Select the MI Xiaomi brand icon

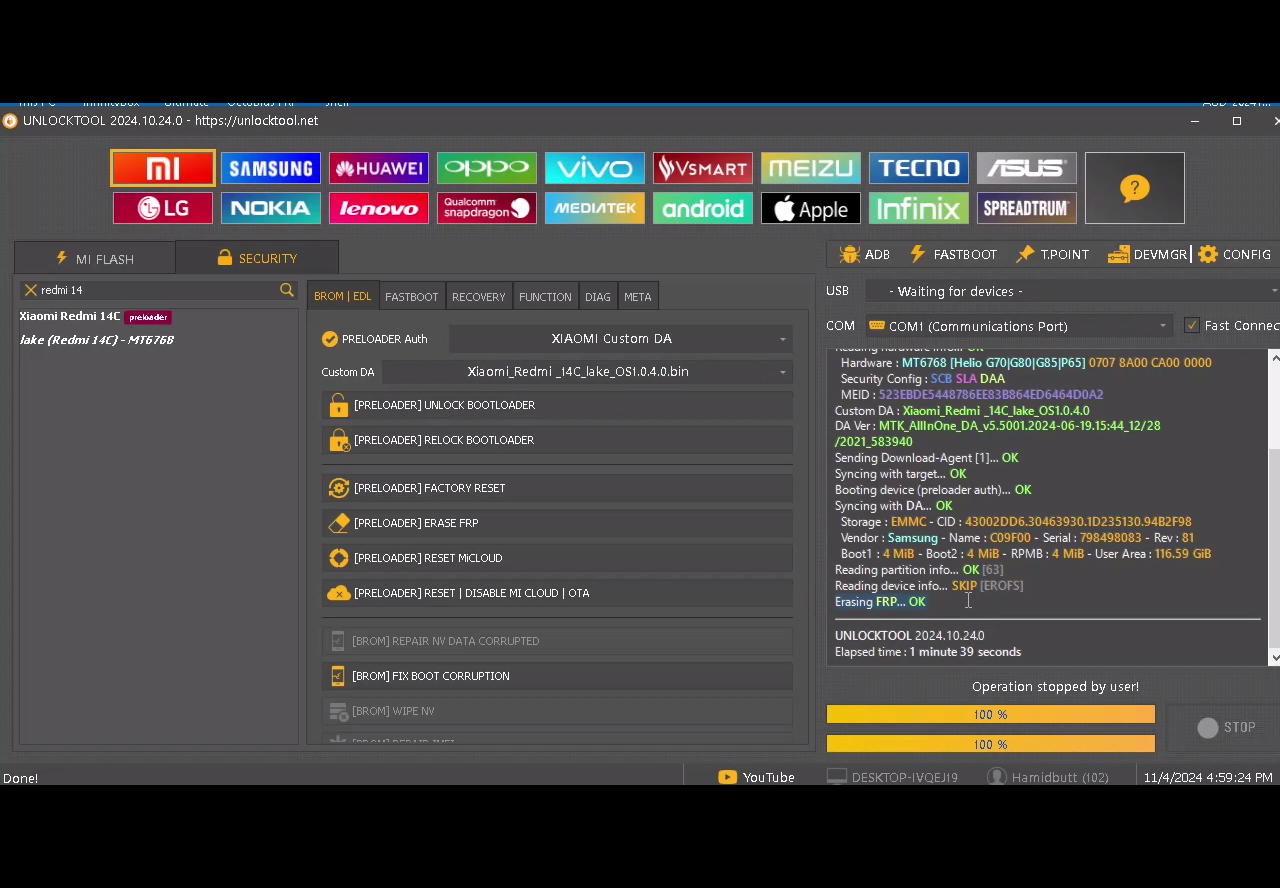tap(163, 168)
